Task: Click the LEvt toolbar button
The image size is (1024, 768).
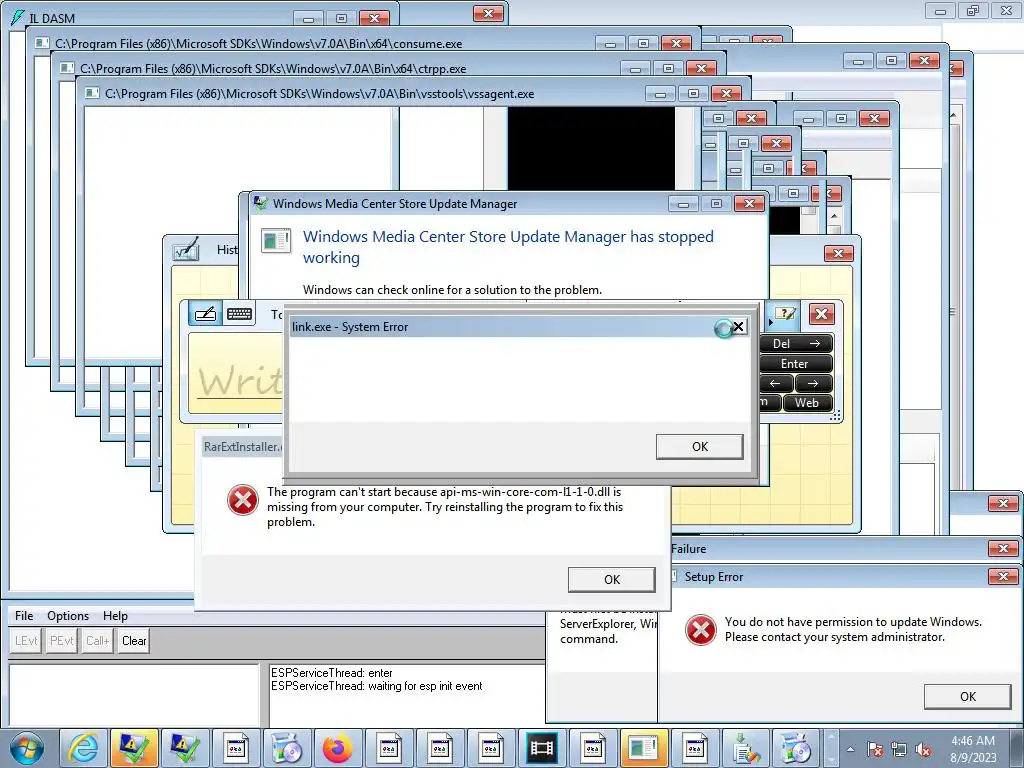Action: click(26, 641)
